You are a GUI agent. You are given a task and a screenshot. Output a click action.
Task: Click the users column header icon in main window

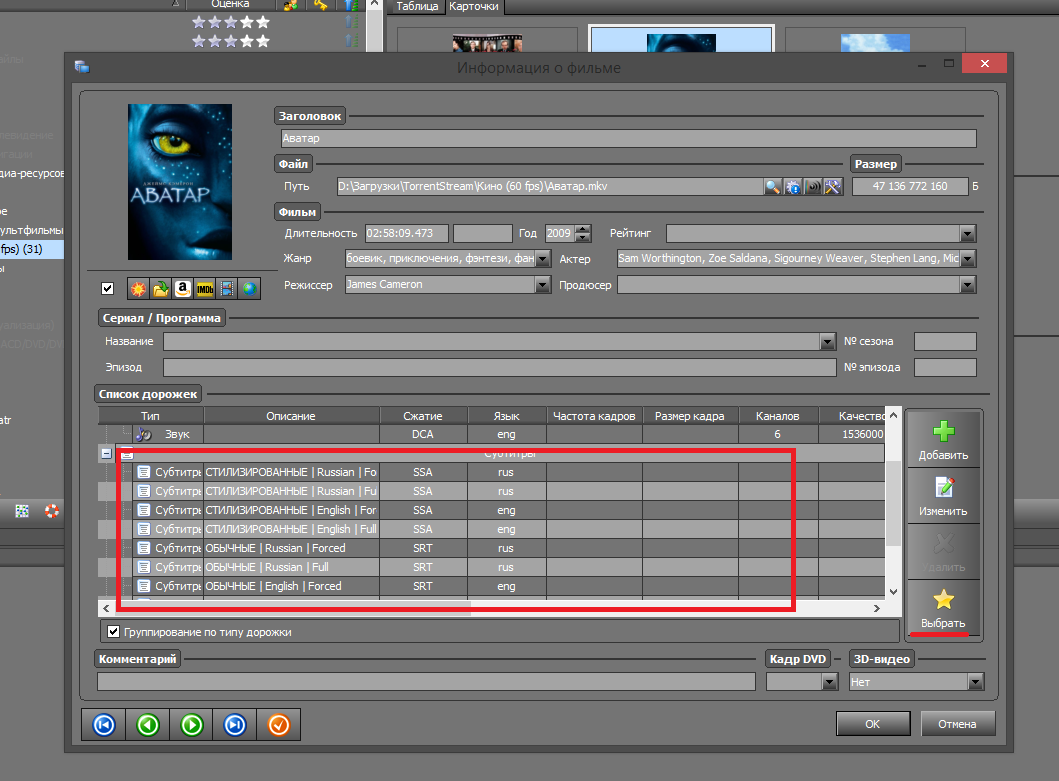click(290, 5)
